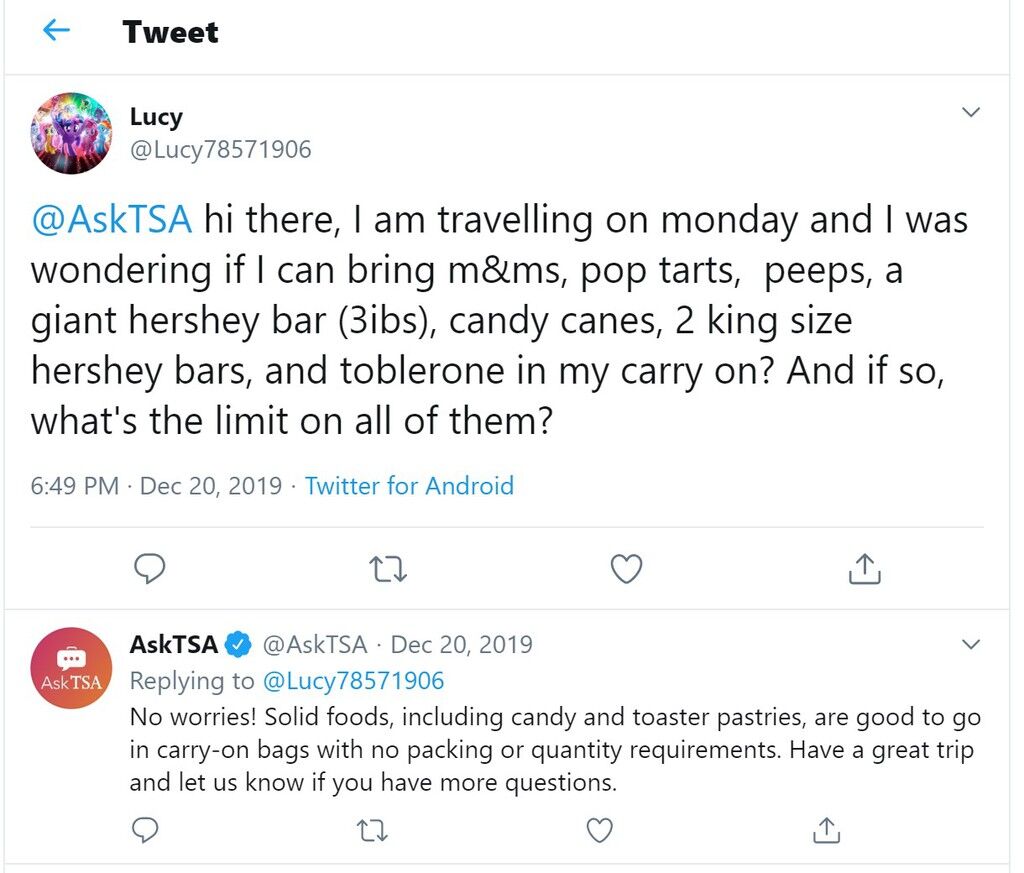Screen dimensions: 1024x873
Task: Go back using the left arrow icon
Action: [56, 30]
